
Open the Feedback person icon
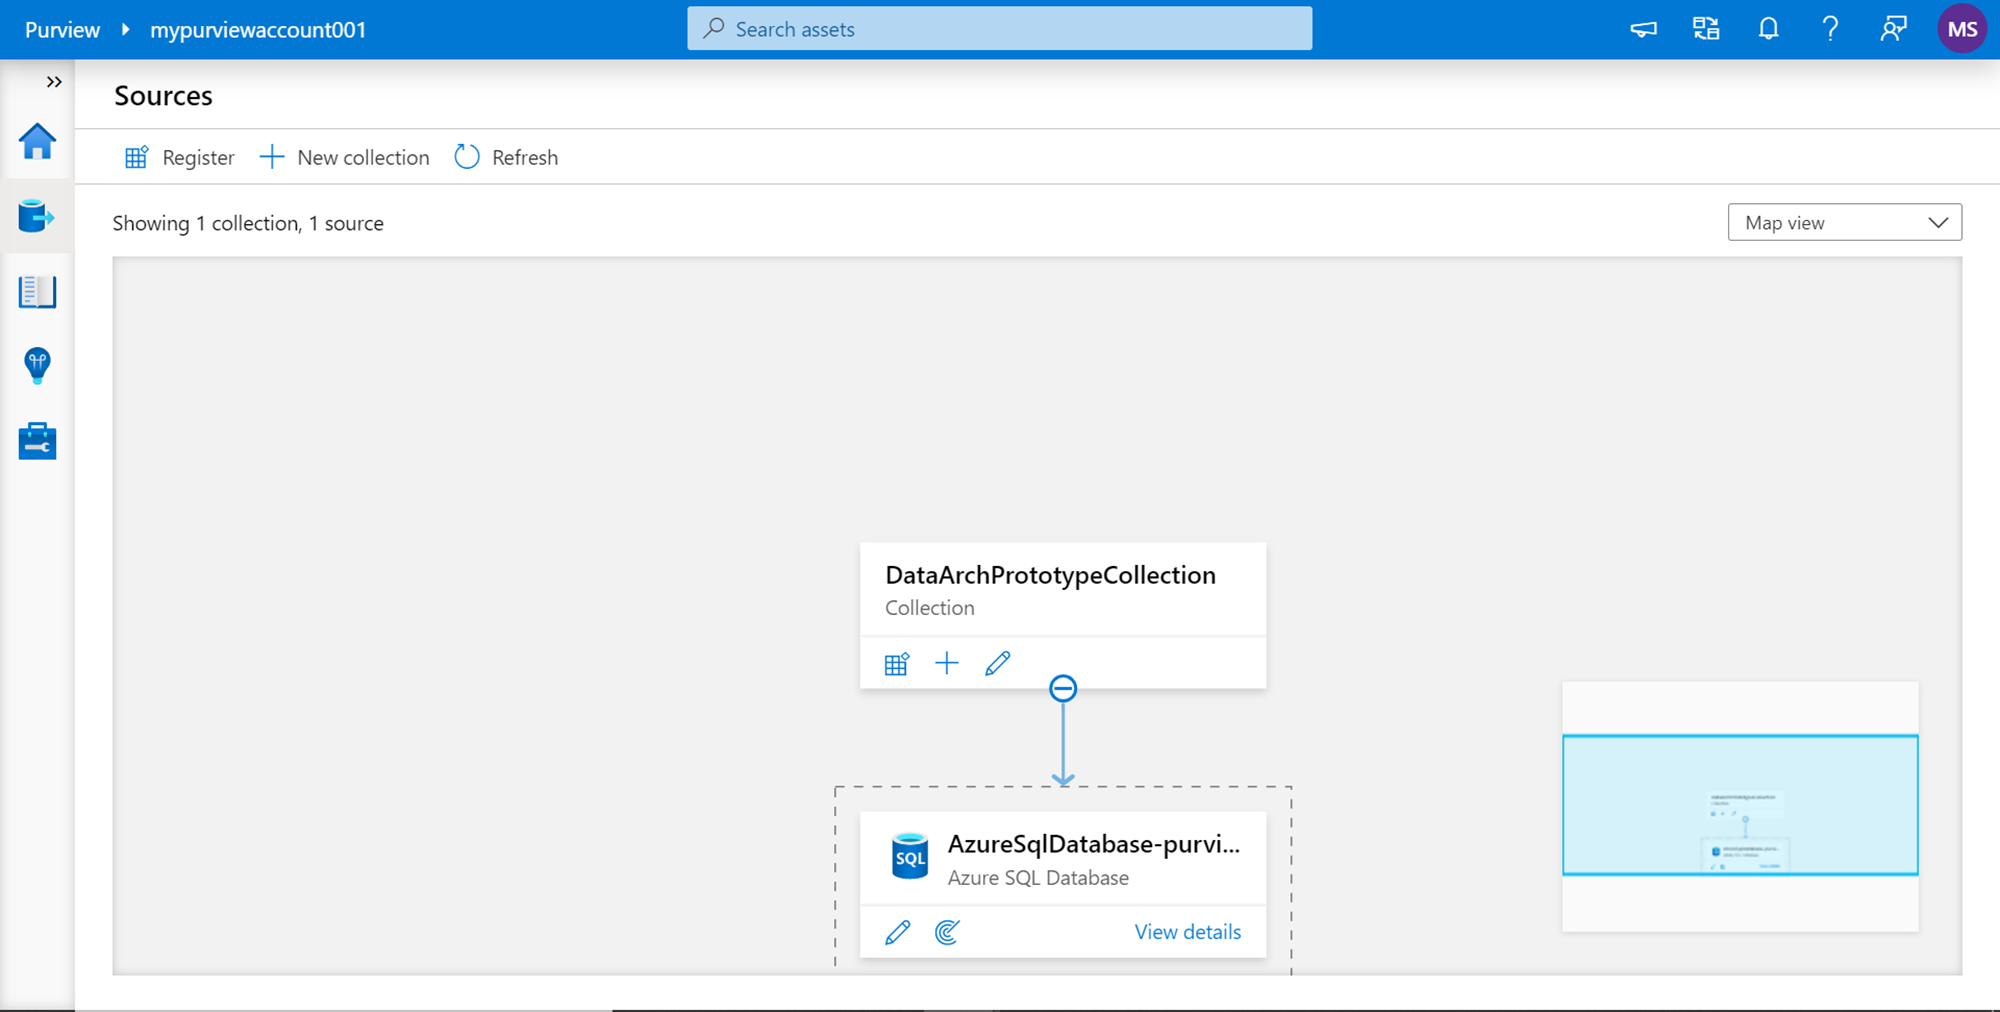coord(1893,29)
